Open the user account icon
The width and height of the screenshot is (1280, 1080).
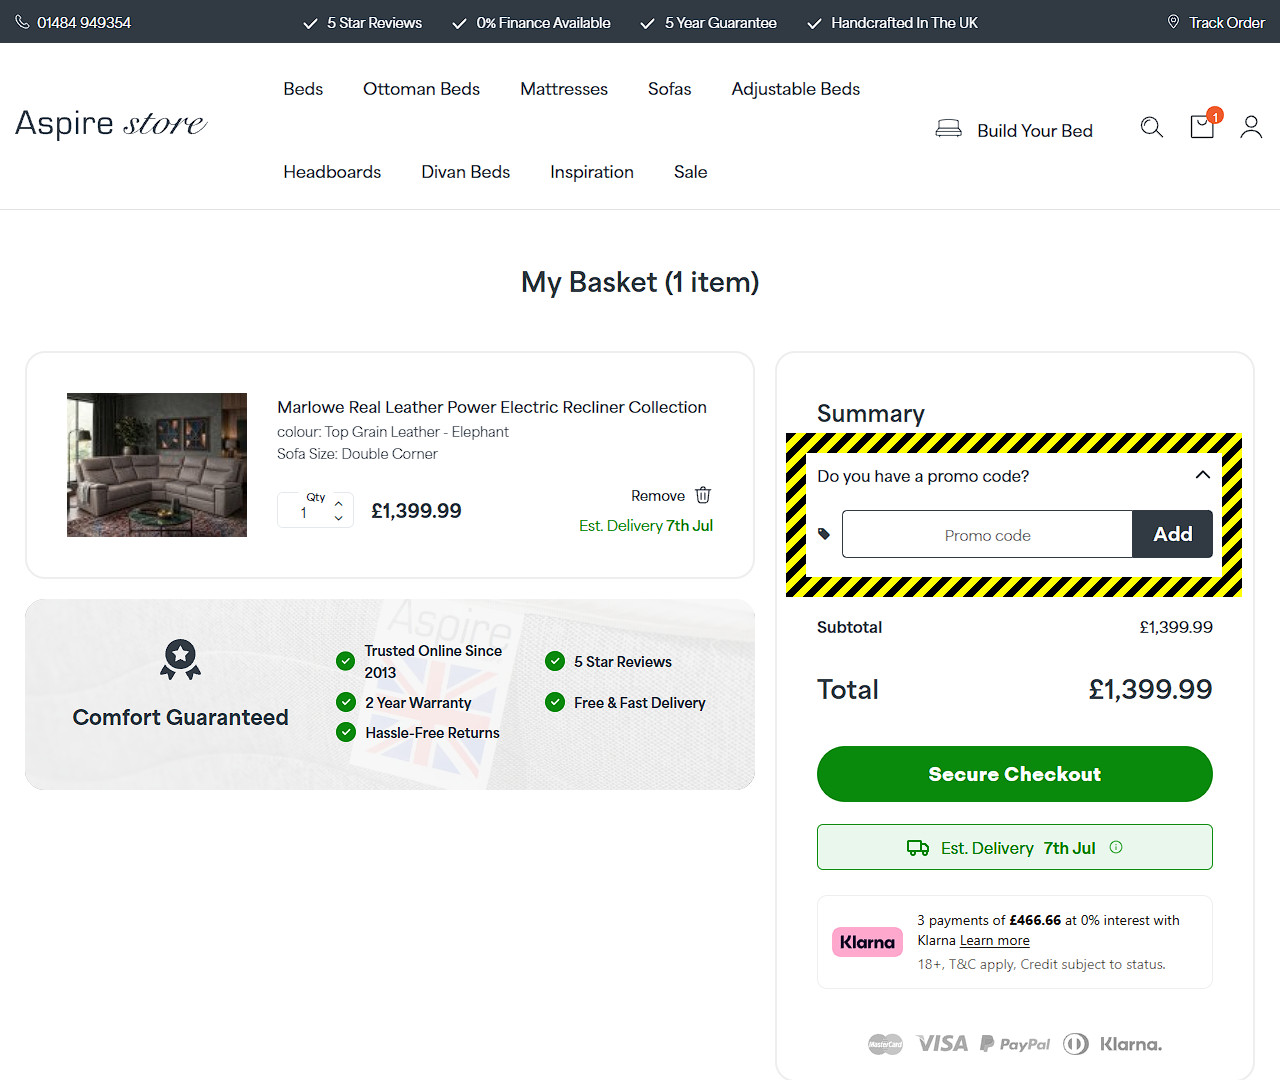1251,127
